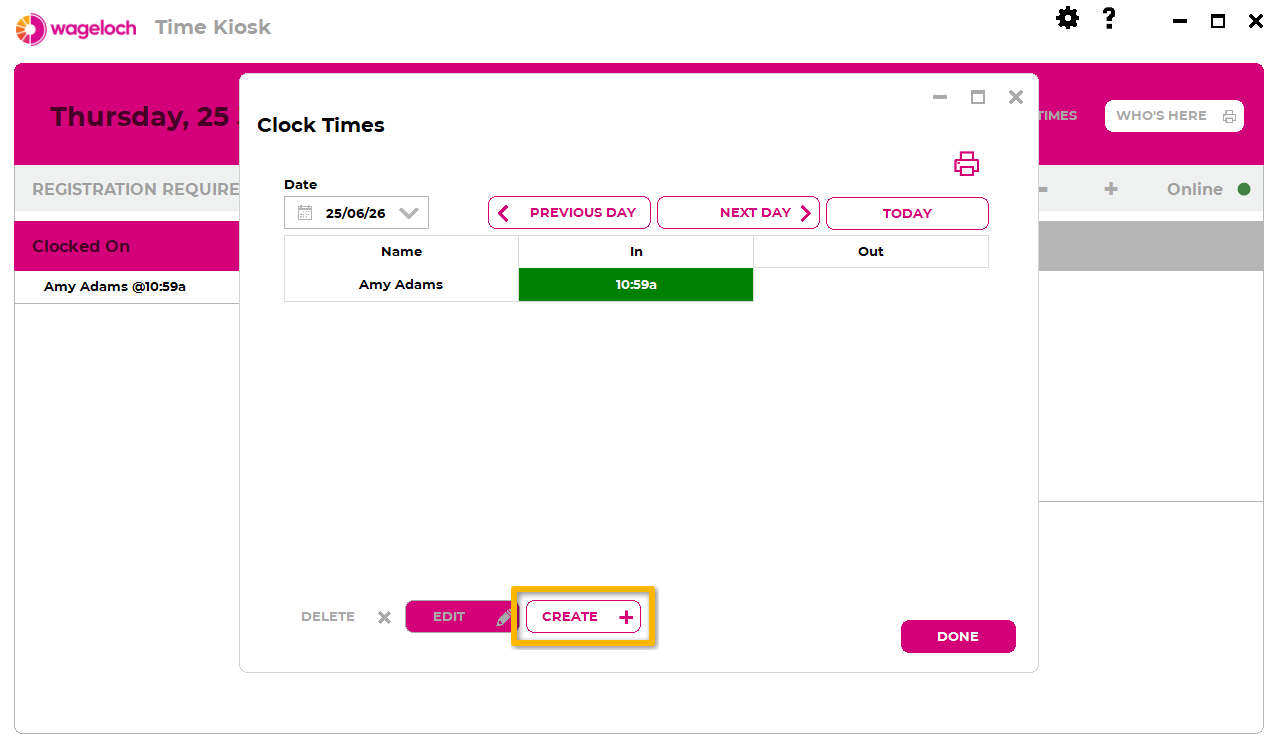
Task: Go to Previous Day
Action: [x=569, y=213]
